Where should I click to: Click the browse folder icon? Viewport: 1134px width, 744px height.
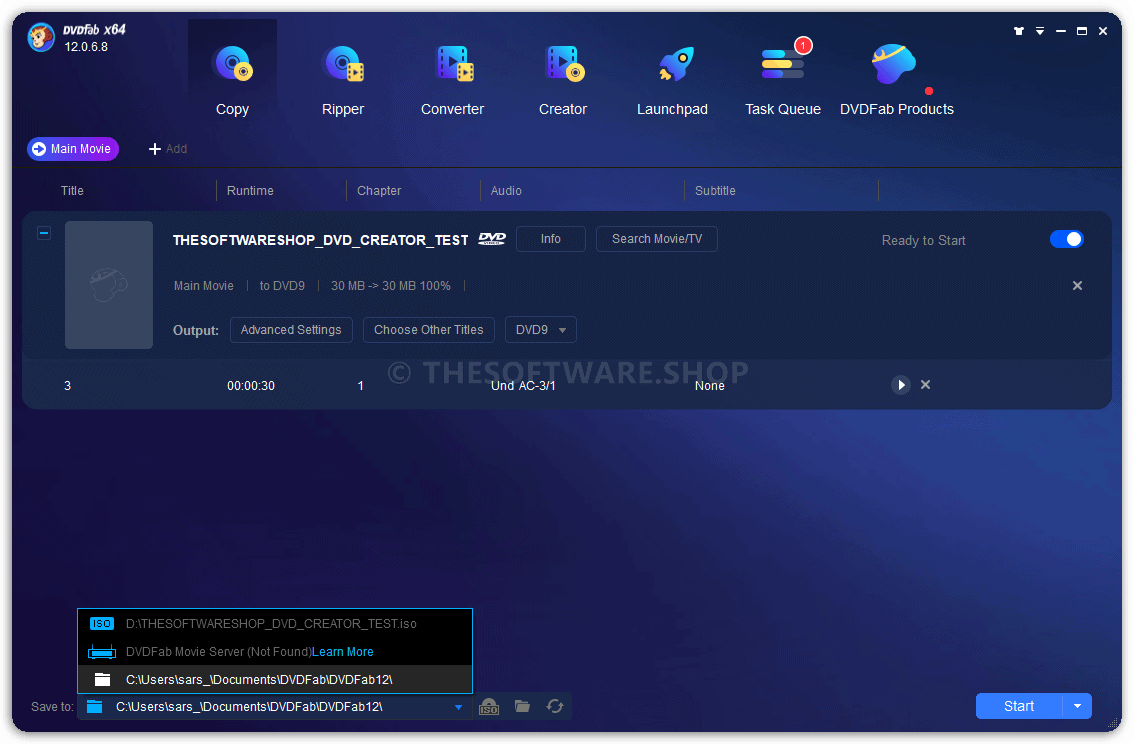pos(522,706)
